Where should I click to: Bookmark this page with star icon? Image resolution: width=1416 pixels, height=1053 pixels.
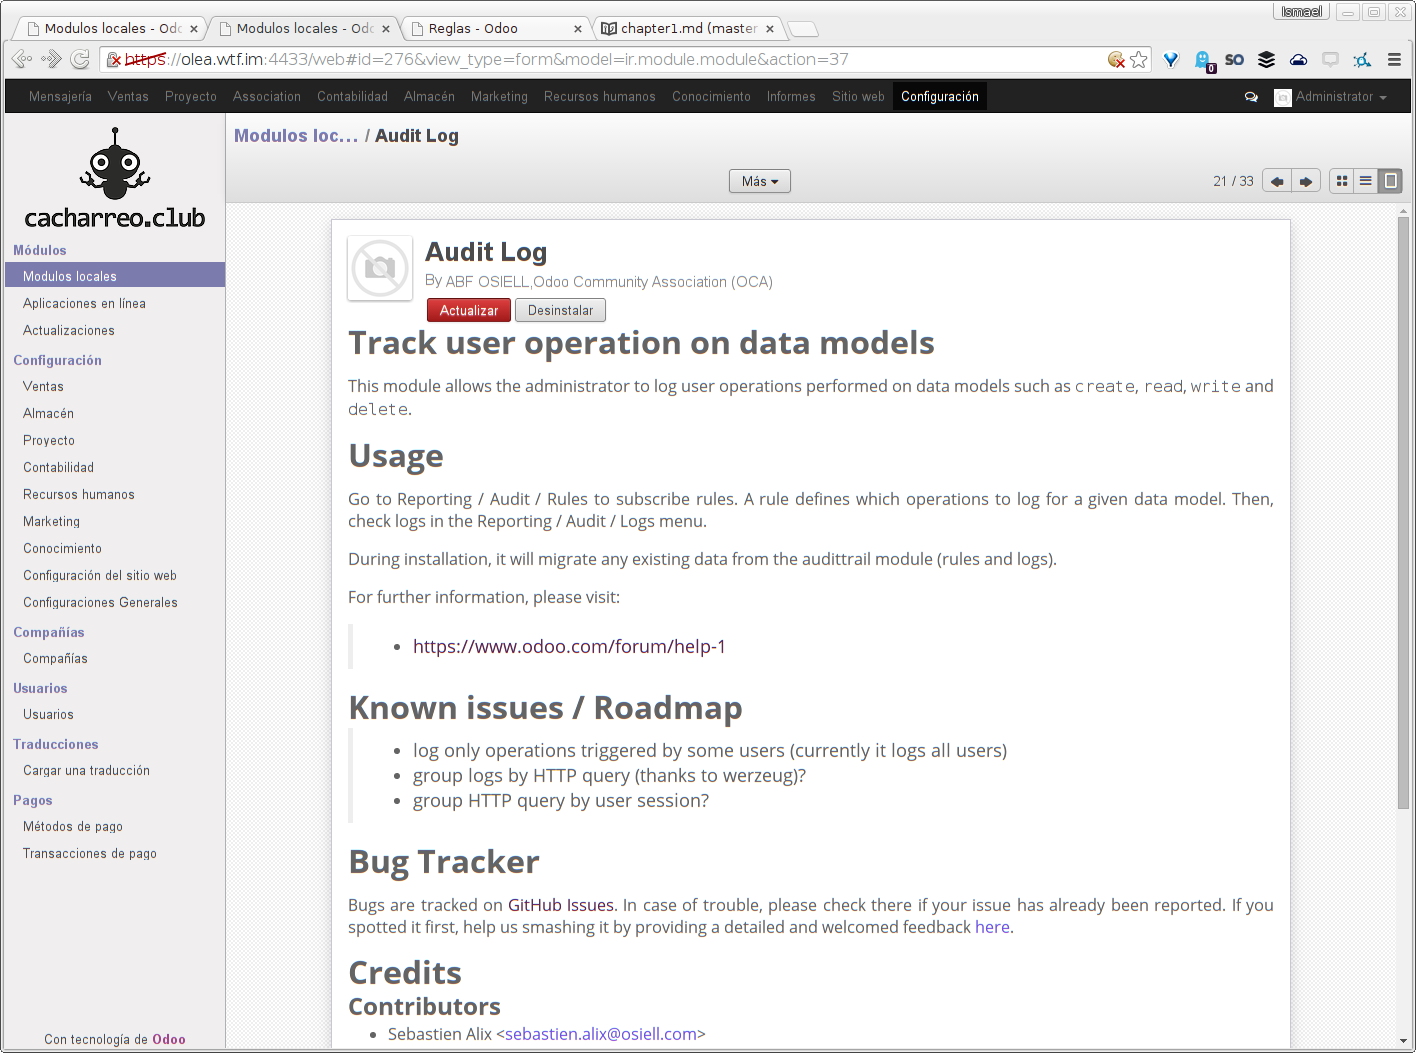(x=1139, y=60)
